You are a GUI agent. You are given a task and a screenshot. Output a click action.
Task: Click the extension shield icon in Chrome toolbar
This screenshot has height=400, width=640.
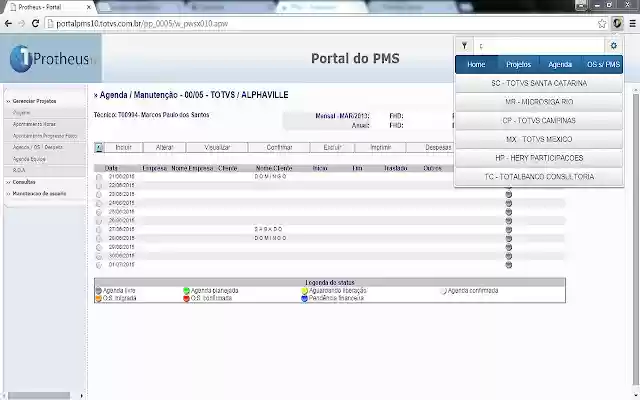click(x=617, y=23)
